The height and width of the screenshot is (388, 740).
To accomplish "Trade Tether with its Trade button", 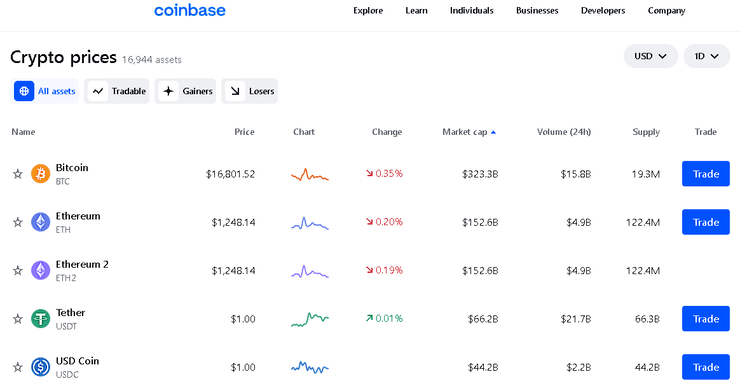I will pyautogui.click(x=706, y=319).
